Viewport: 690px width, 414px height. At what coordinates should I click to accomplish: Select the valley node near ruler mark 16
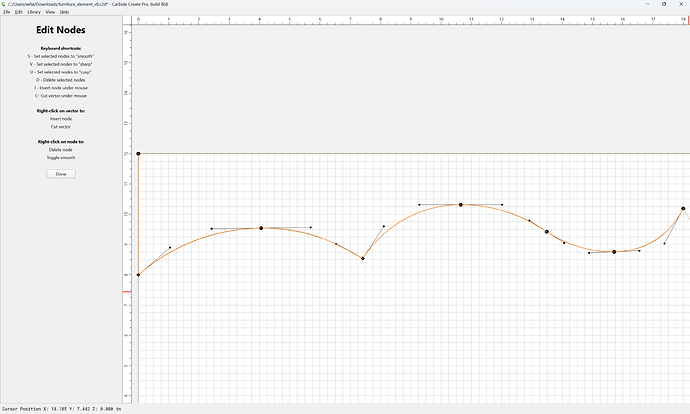(x=614, y=252)
